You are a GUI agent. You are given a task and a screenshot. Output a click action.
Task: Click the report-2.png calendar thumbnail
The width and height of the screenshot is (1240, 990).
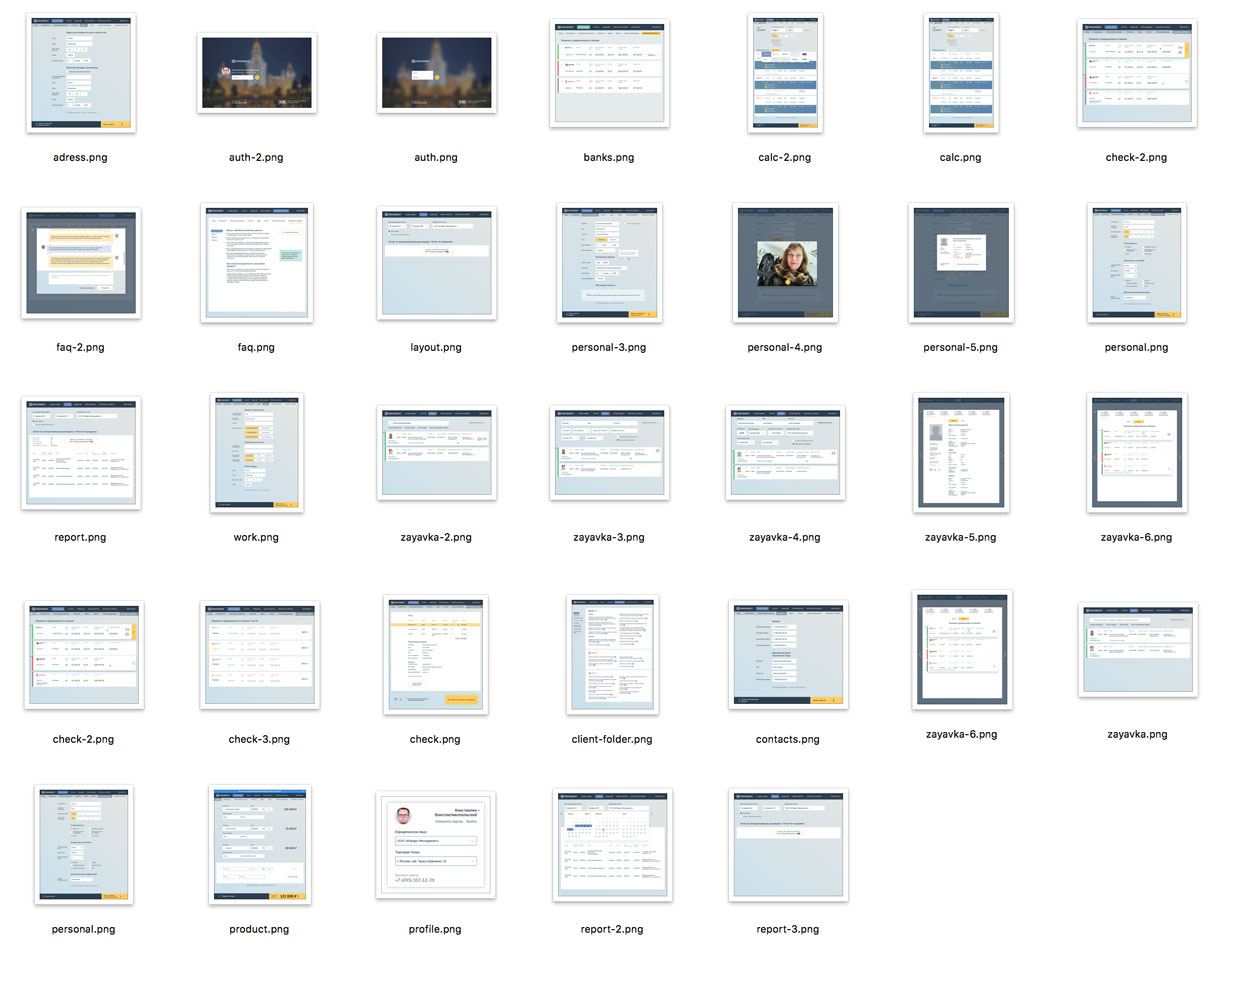pyautogui.click(x=612, y=845)
